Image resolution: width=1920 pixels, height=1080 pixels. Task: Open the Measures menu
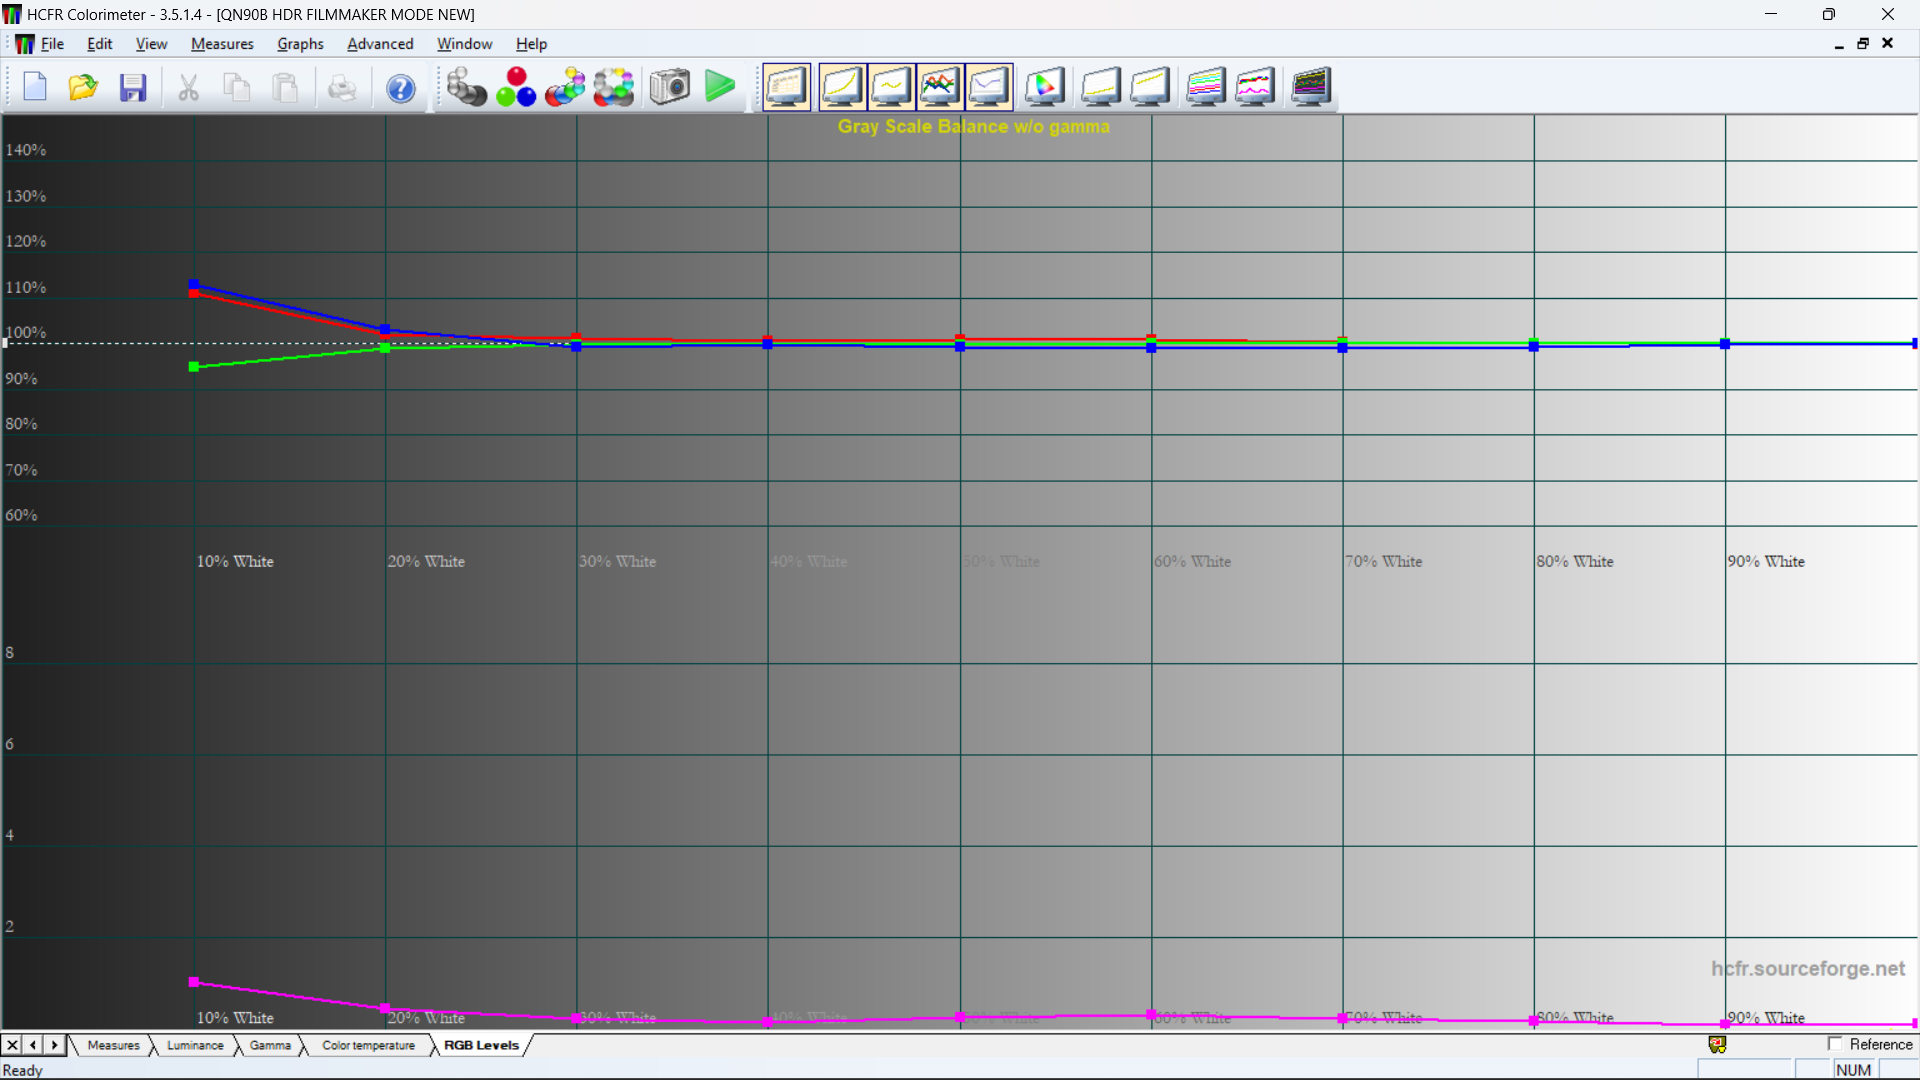(222, 44)
